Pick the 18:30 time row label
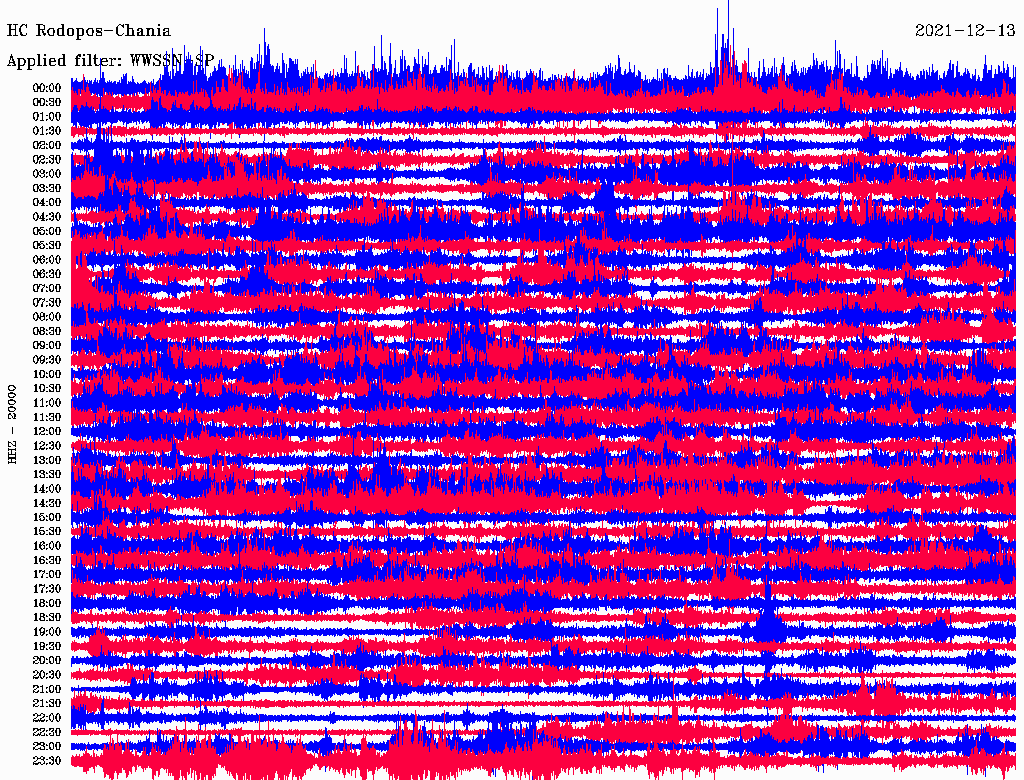Viewport: 1024px width, 780px height. point(47,618)
